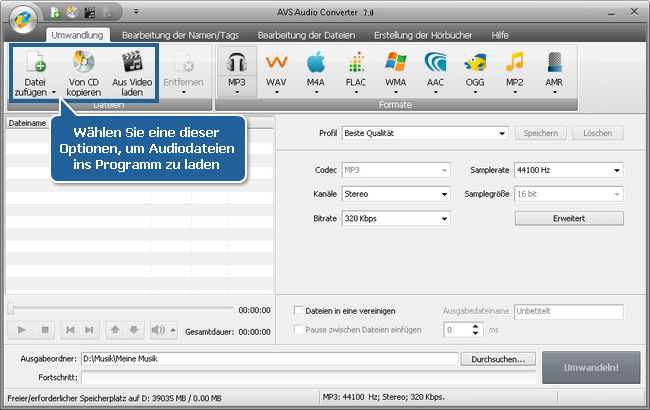
Task: Open the Profil dropdown list
Action: [424, 133]
